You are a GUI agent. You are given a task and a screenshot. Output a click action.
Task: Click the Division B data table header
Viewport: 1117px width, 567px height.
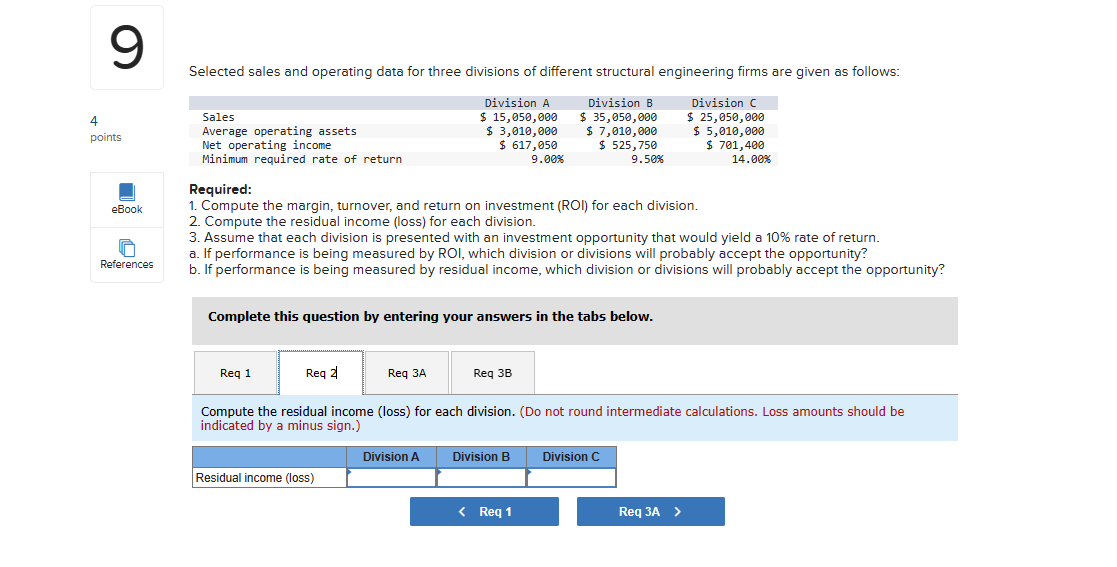coord(620,103)
